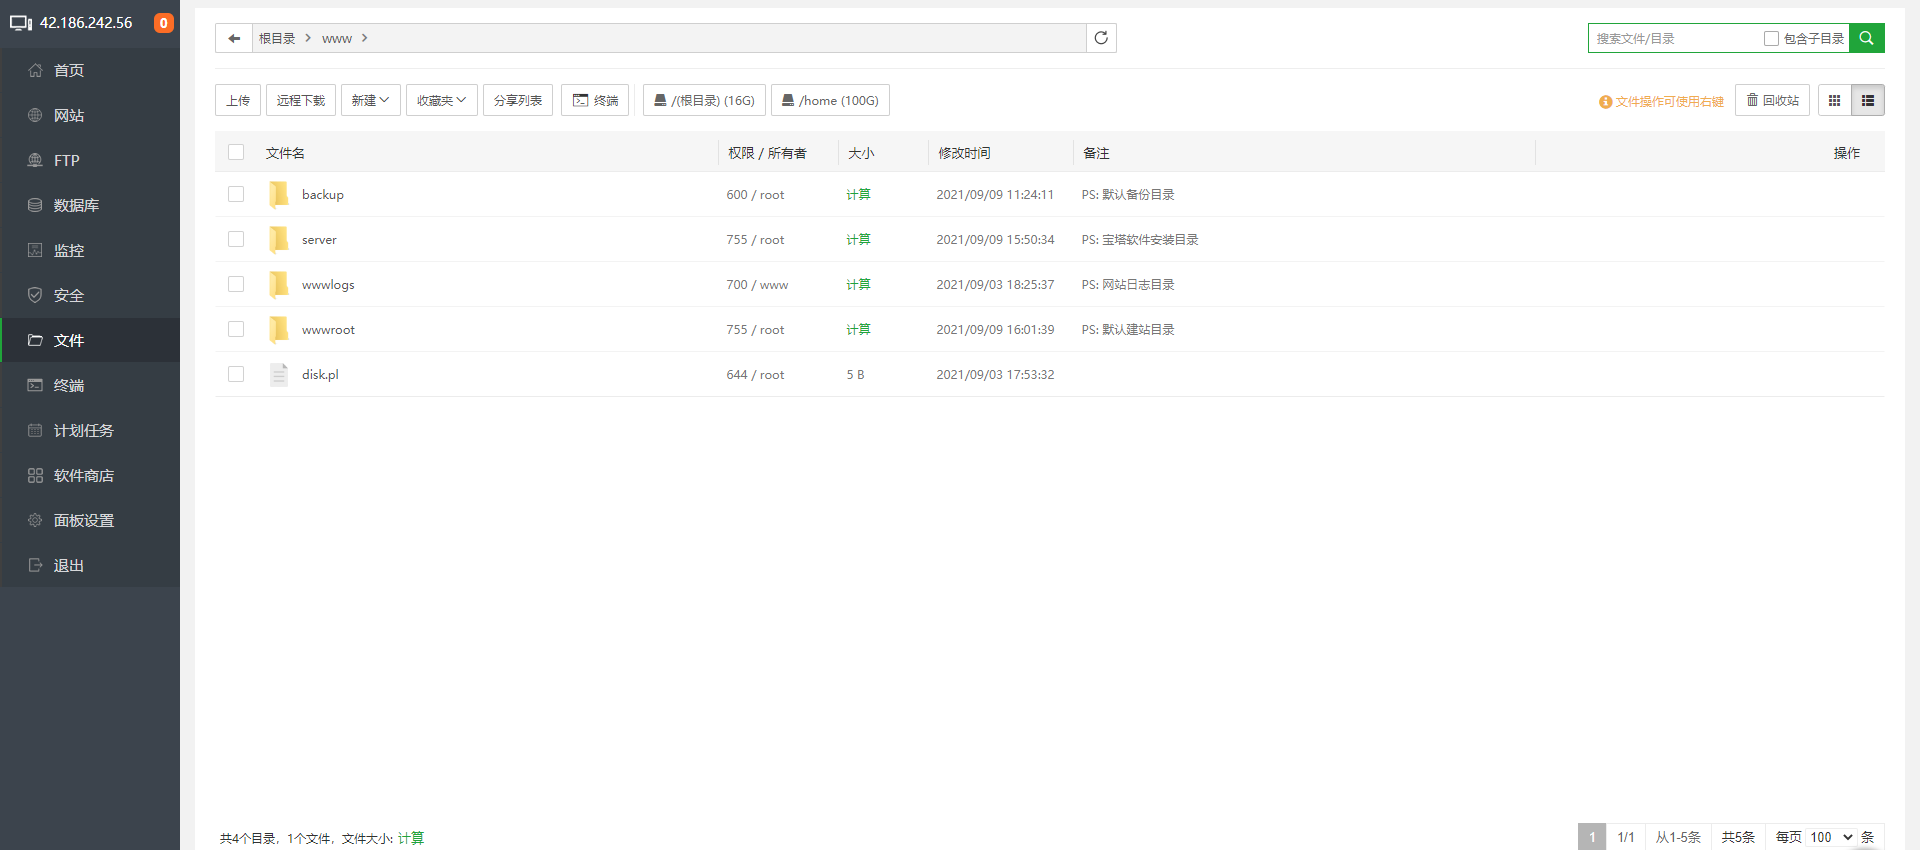
Task: Refresh the file list
Action: 1101,38
